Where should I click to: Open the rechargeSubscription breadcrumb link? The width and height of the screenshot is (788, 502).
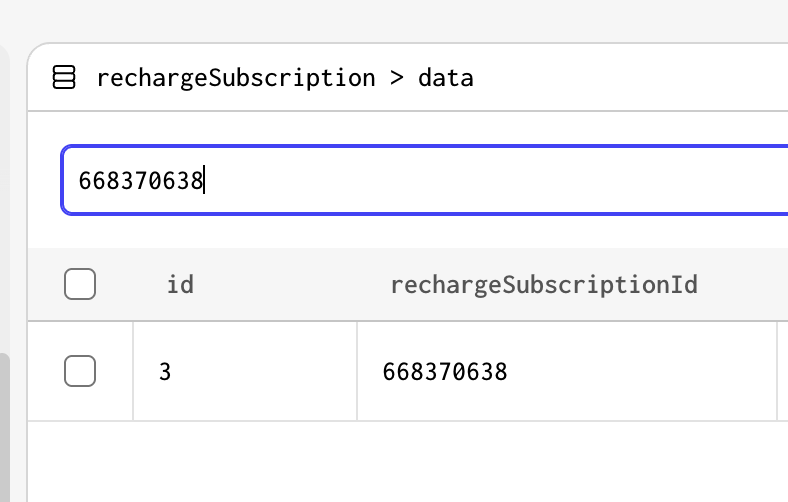(x=236, y=78)
